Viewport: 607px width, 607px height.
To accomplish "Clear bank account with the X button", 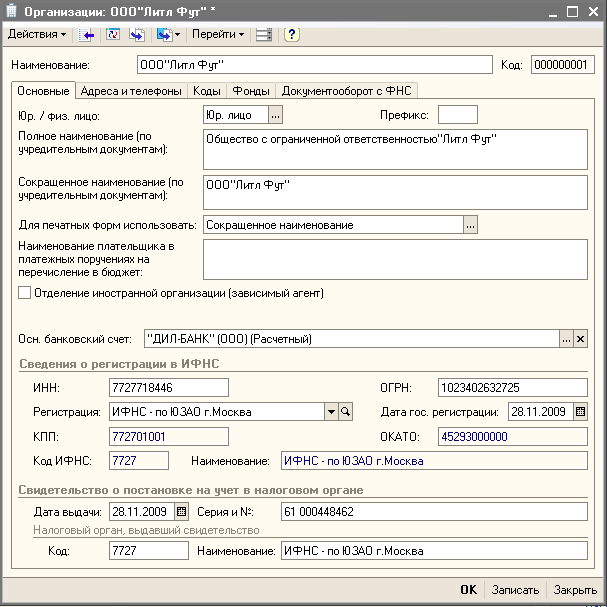I will click(x=580, y=339).
